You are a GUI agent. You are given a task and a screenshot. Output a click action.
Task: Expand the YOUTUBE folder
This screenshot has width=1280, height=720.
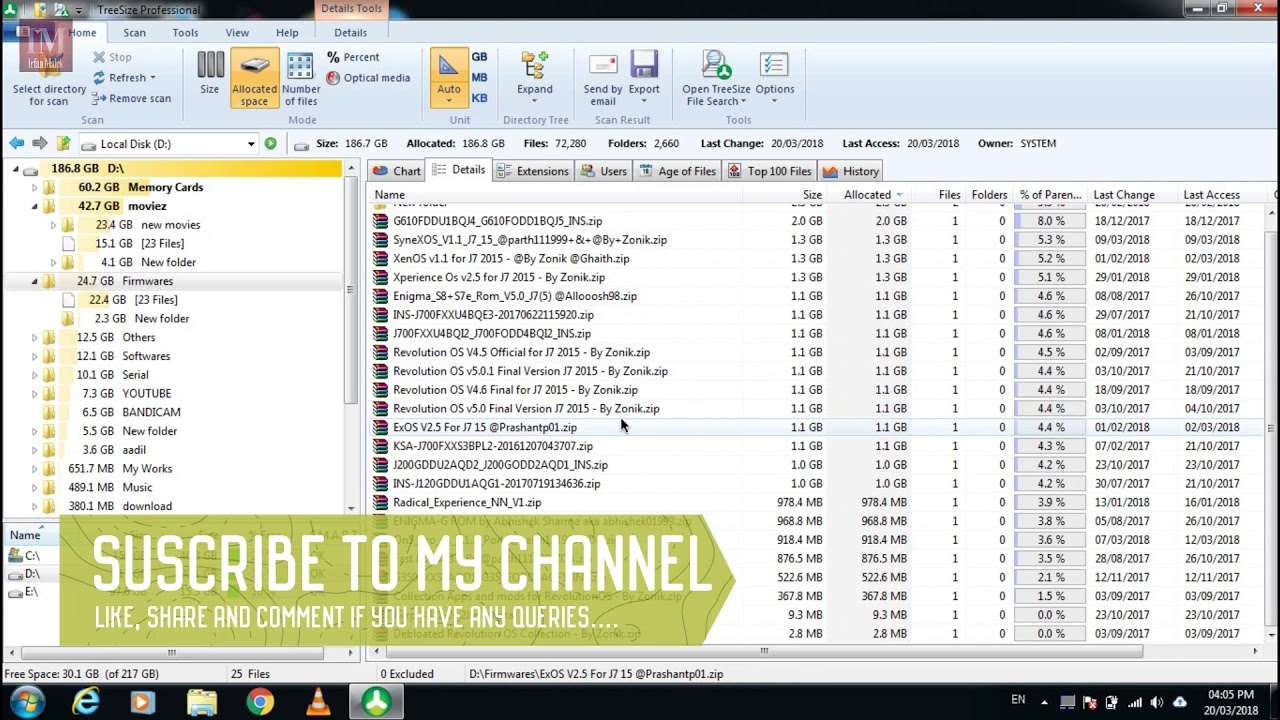[34, 394]
